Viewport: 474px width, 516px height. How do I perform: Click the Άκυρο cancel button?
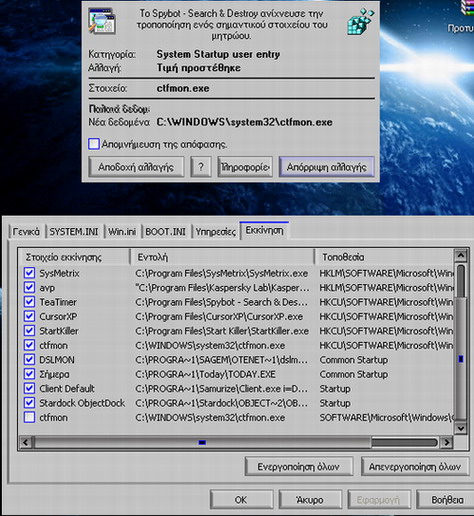[x=310, y=500]
